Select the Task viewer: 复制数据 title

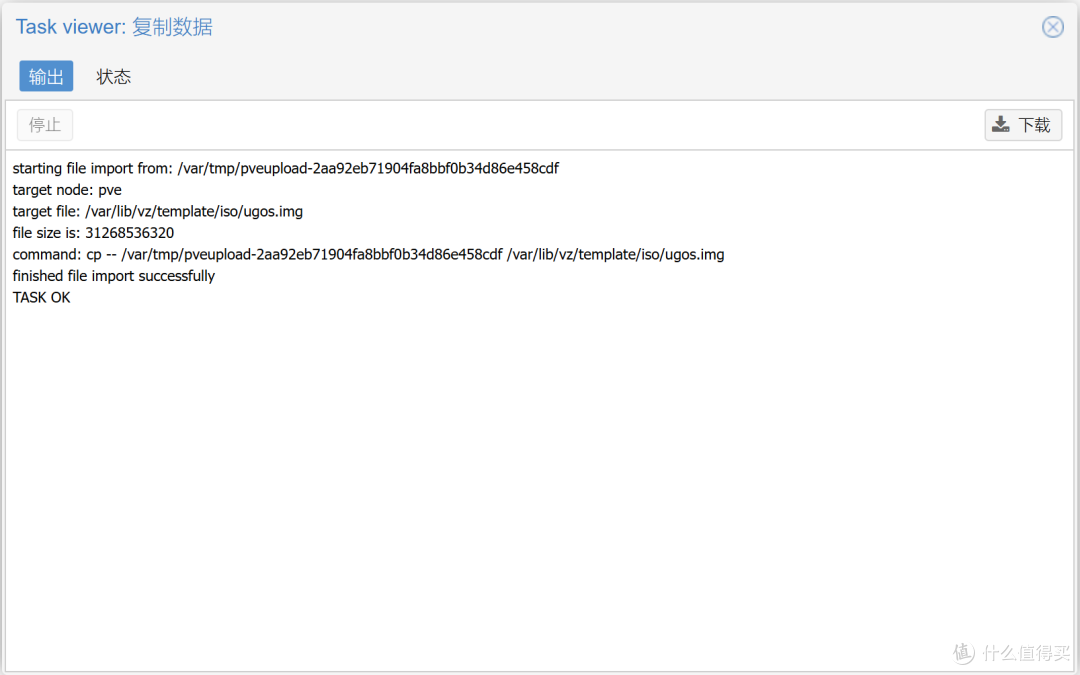tap(114, 27)
